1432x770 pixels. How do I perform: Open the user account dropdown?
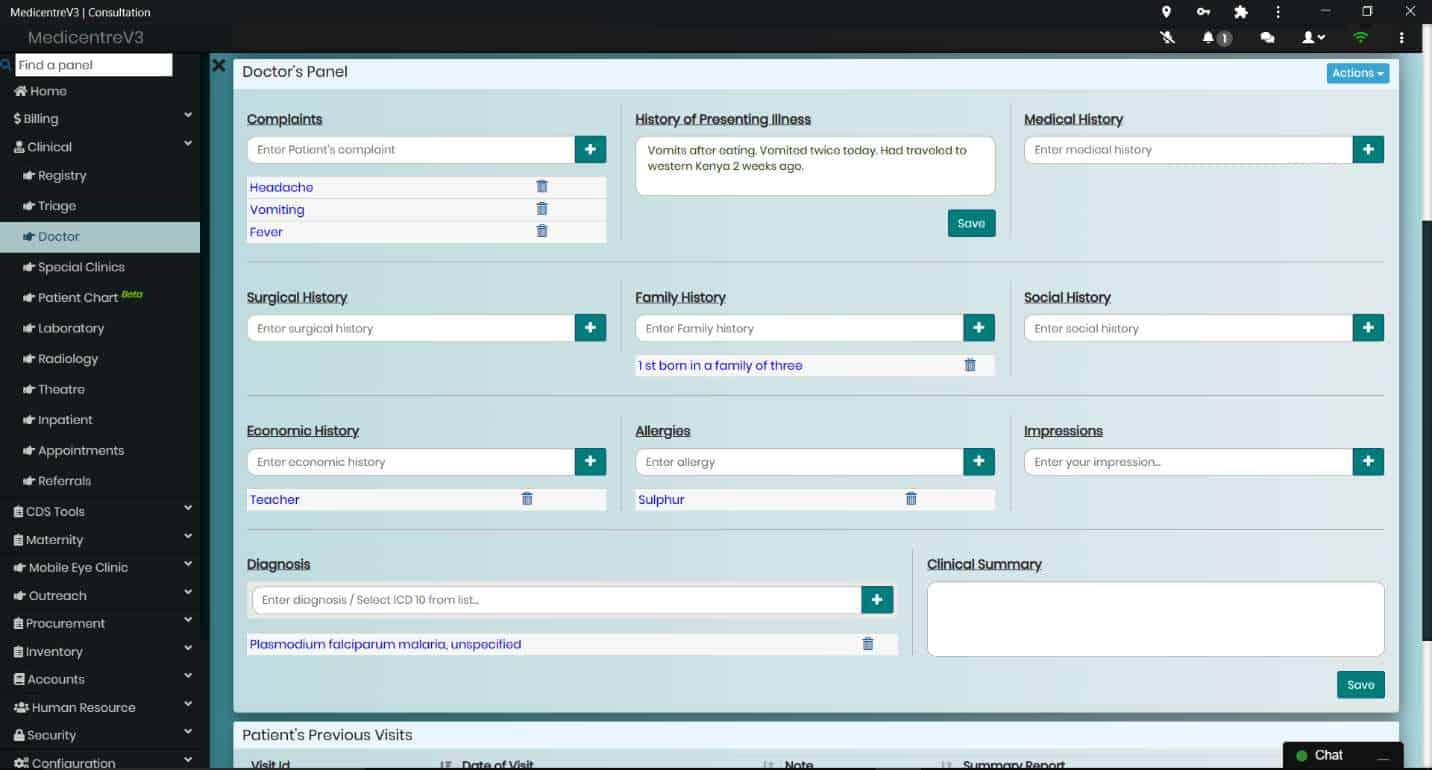1313,38
